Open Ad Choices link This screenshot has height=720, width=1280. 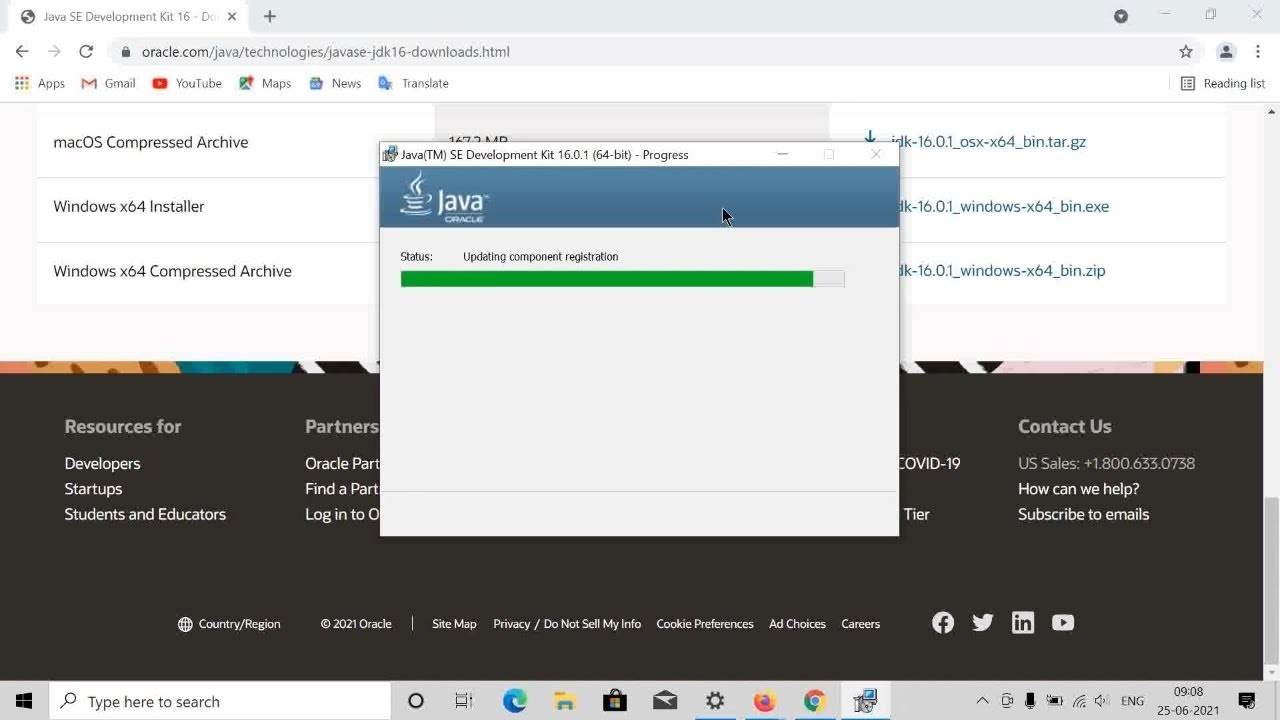pyautogui.click(x=797, y=624)
